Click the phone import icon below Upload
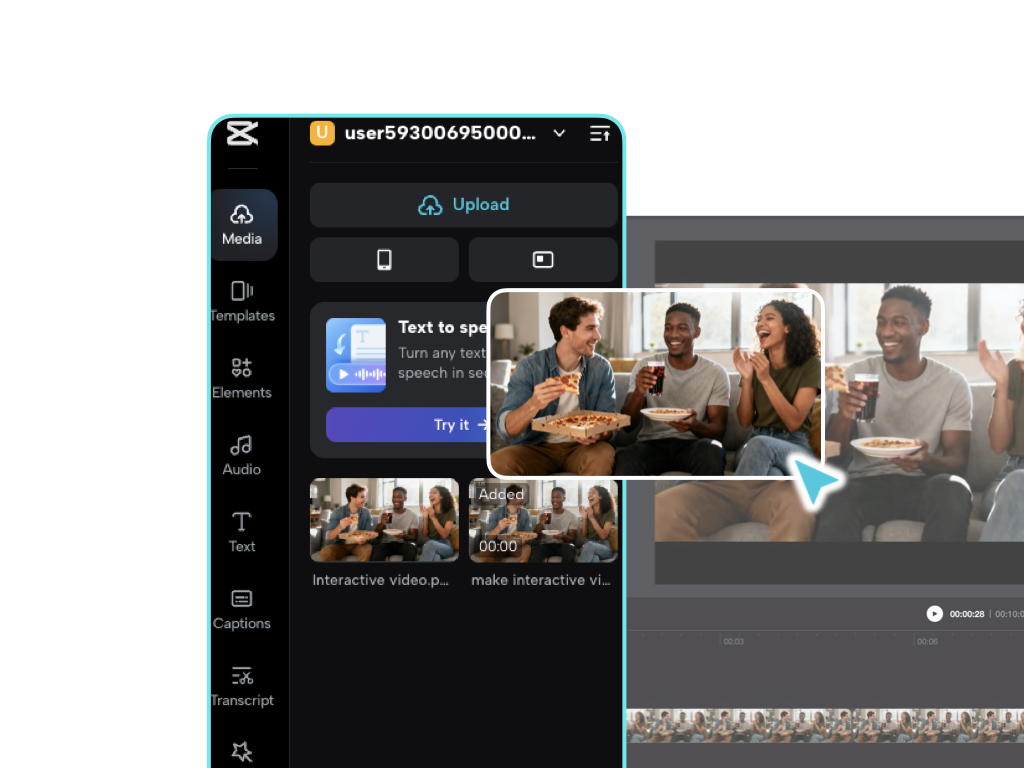The width and height of the screenshot is (1024, 768). (x=384, y=259)
